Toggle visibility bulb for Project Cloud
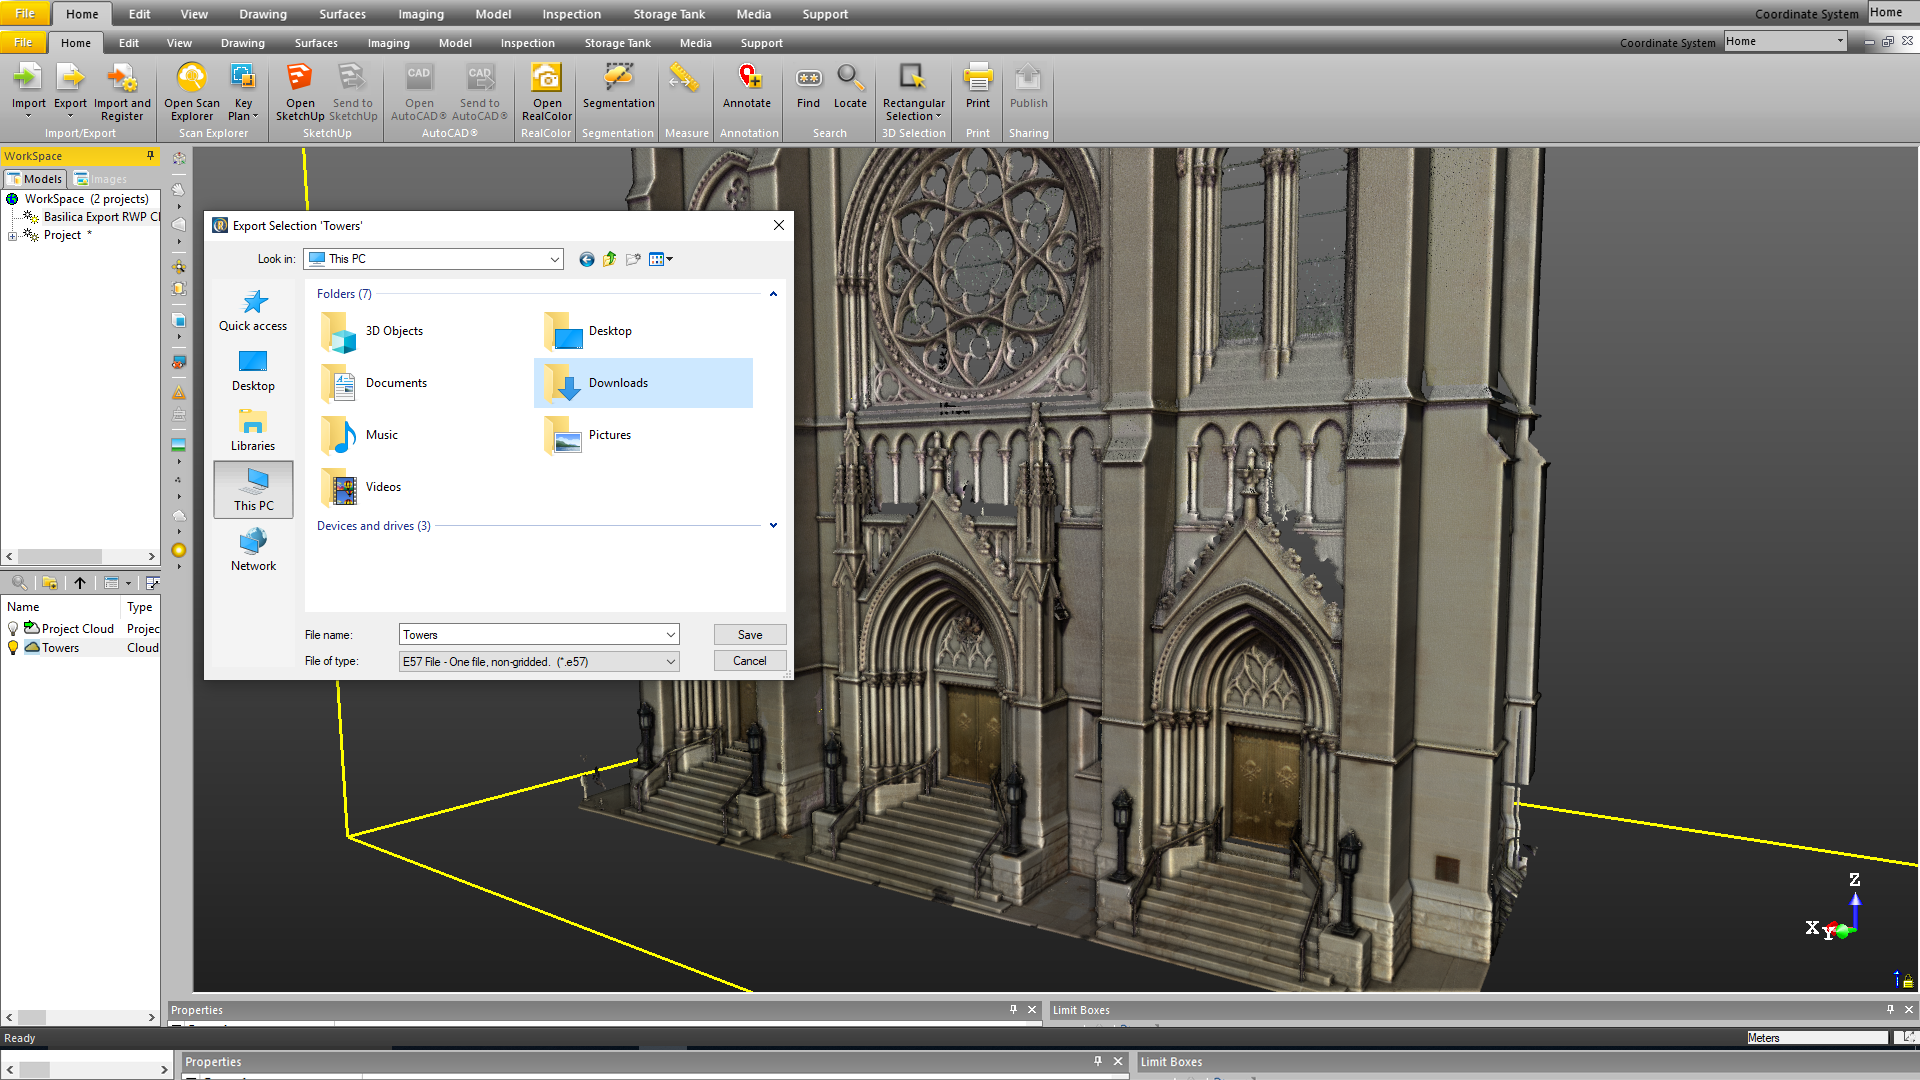Viewport: 1920px width, 1080px height. (x=13, y=629)
